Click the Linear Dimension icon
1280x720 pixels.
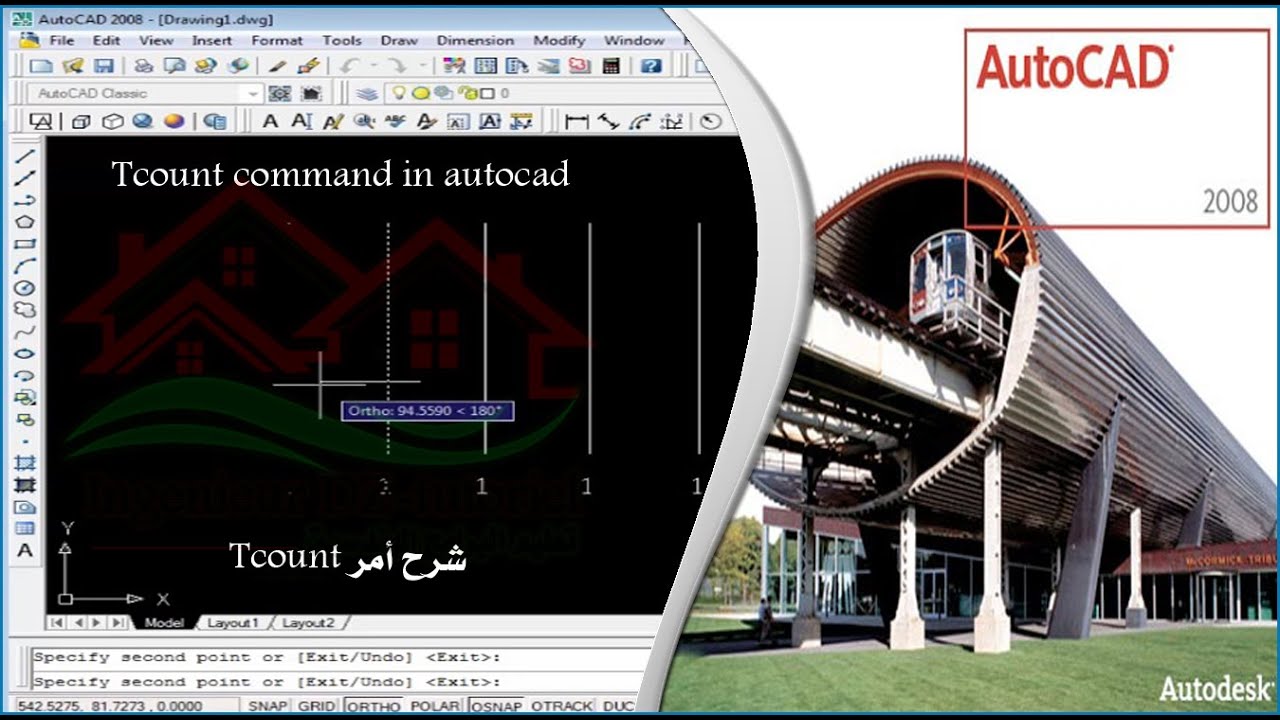[576, 121]
